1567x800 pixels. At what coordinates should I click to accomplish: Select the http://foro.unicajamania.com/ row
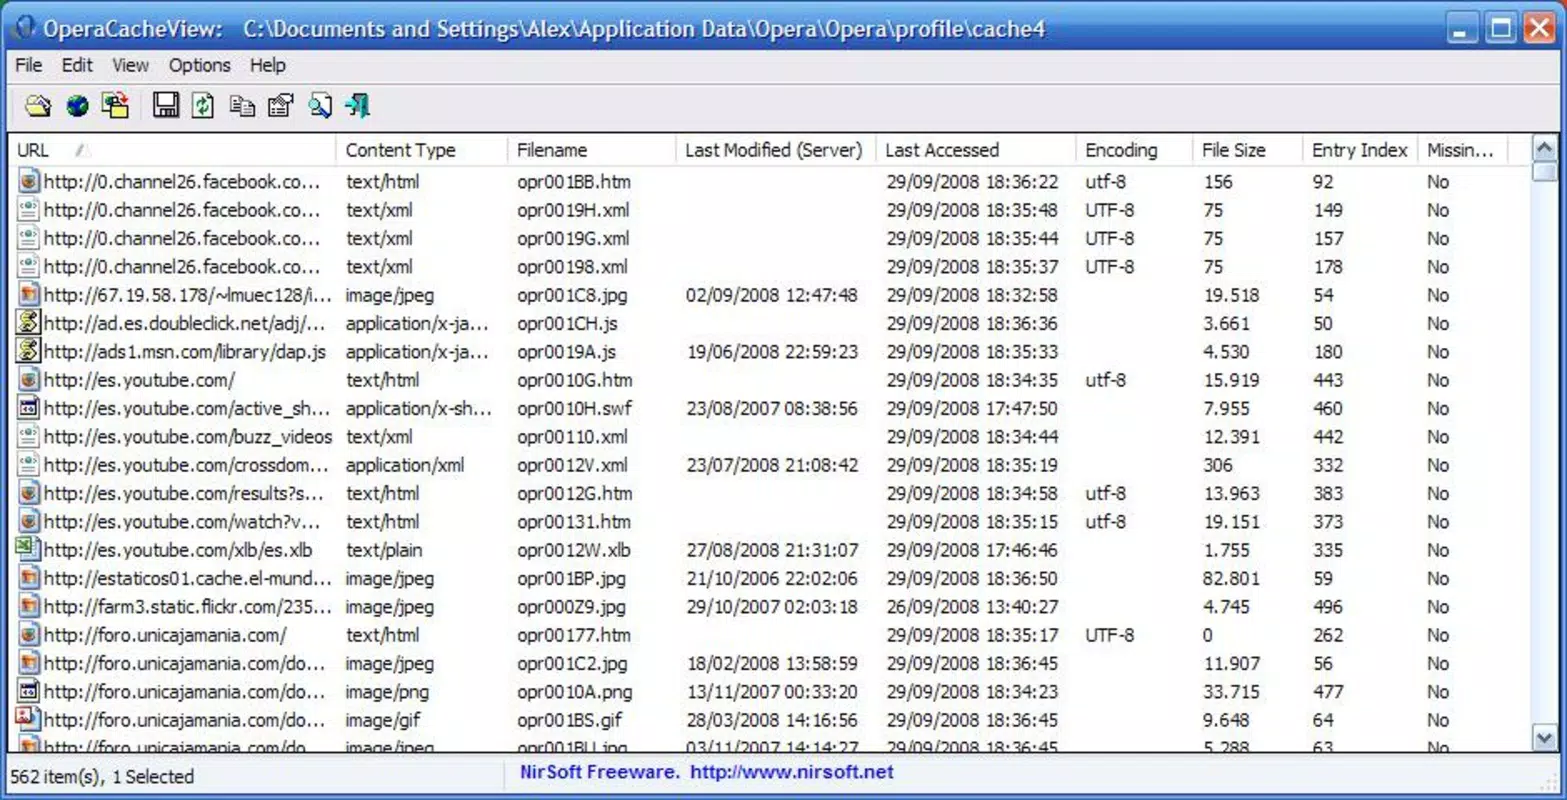pos(770,635)
